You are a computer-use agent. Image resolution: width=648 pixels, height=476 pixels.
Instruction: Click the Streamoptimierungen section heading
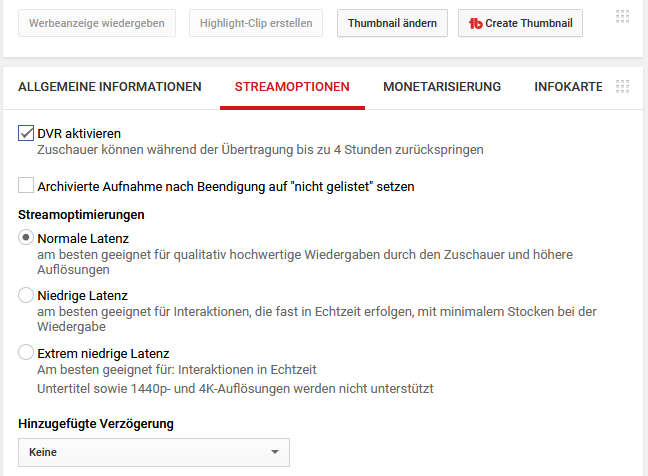(x=82, y=213)
